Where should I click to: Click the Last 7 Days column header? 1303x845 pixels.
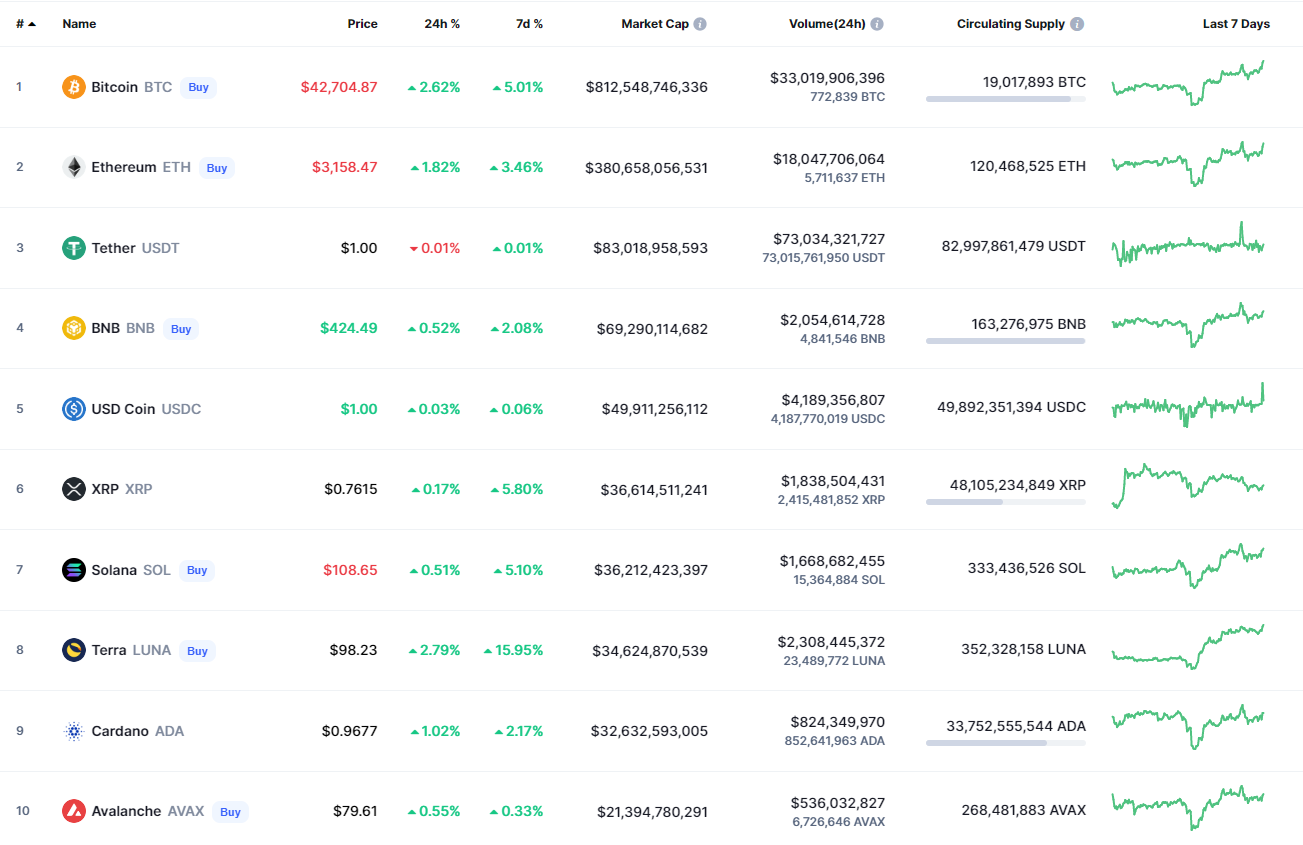(1236, 24)
